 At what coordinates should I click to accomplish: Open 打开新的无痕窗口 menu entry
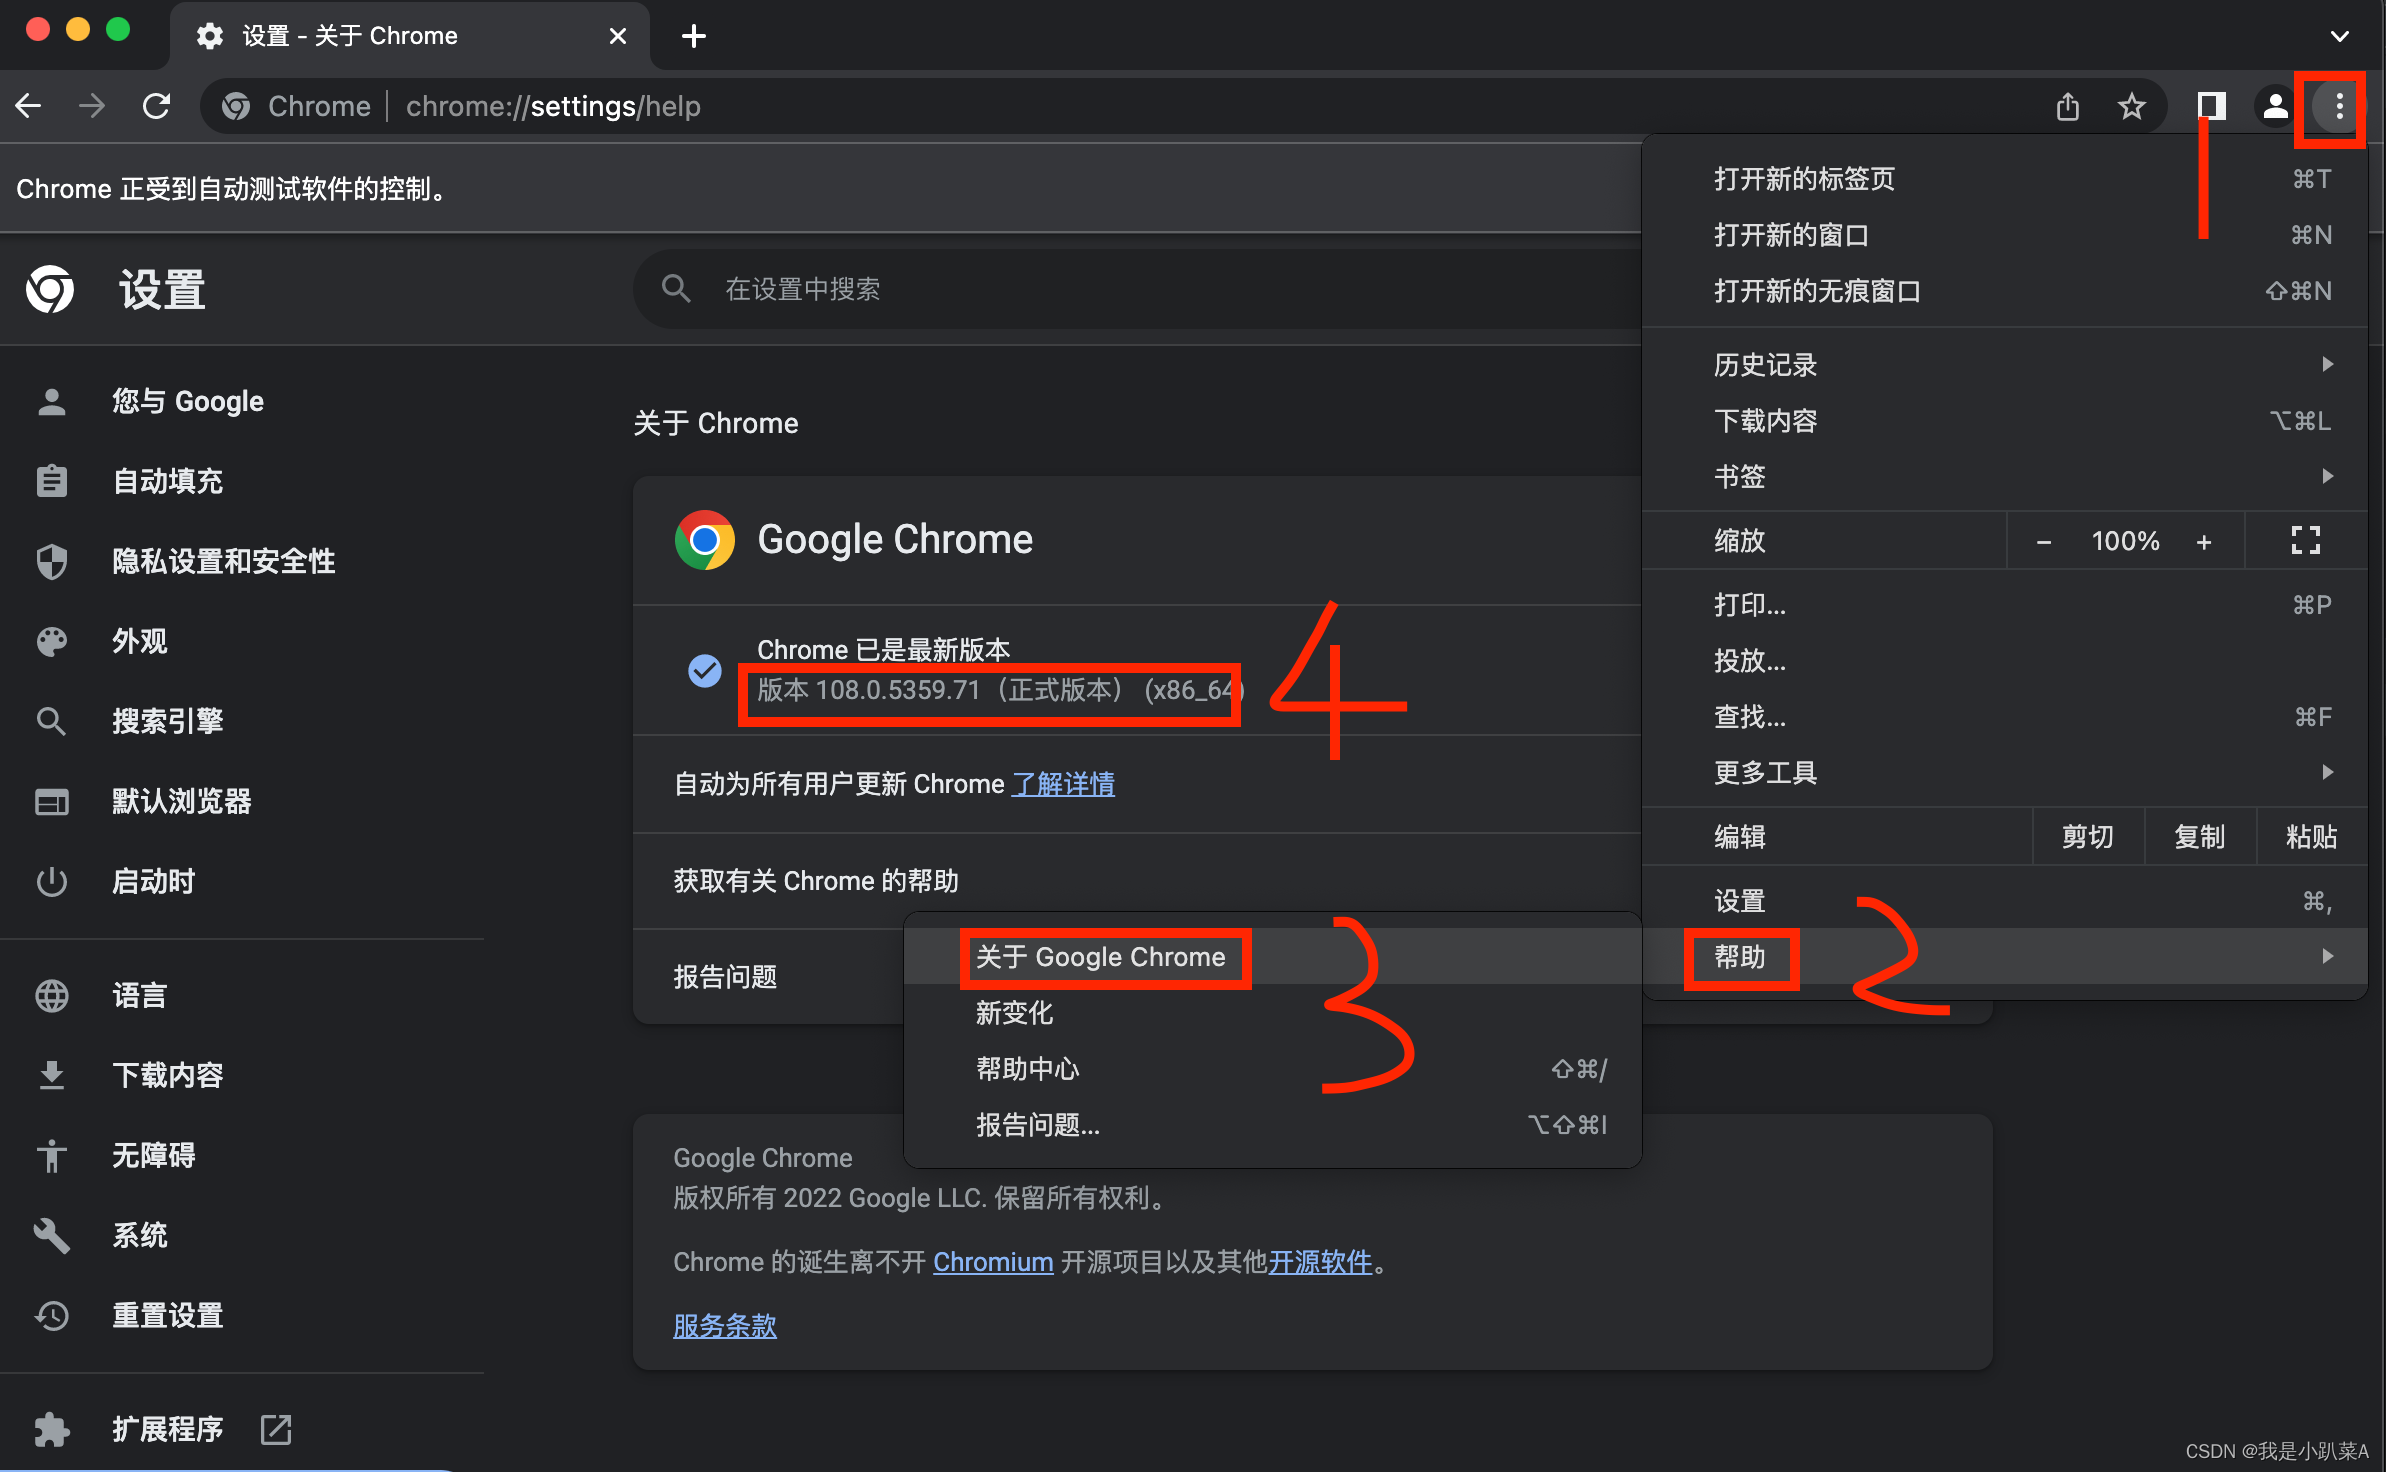(1817, 291)
